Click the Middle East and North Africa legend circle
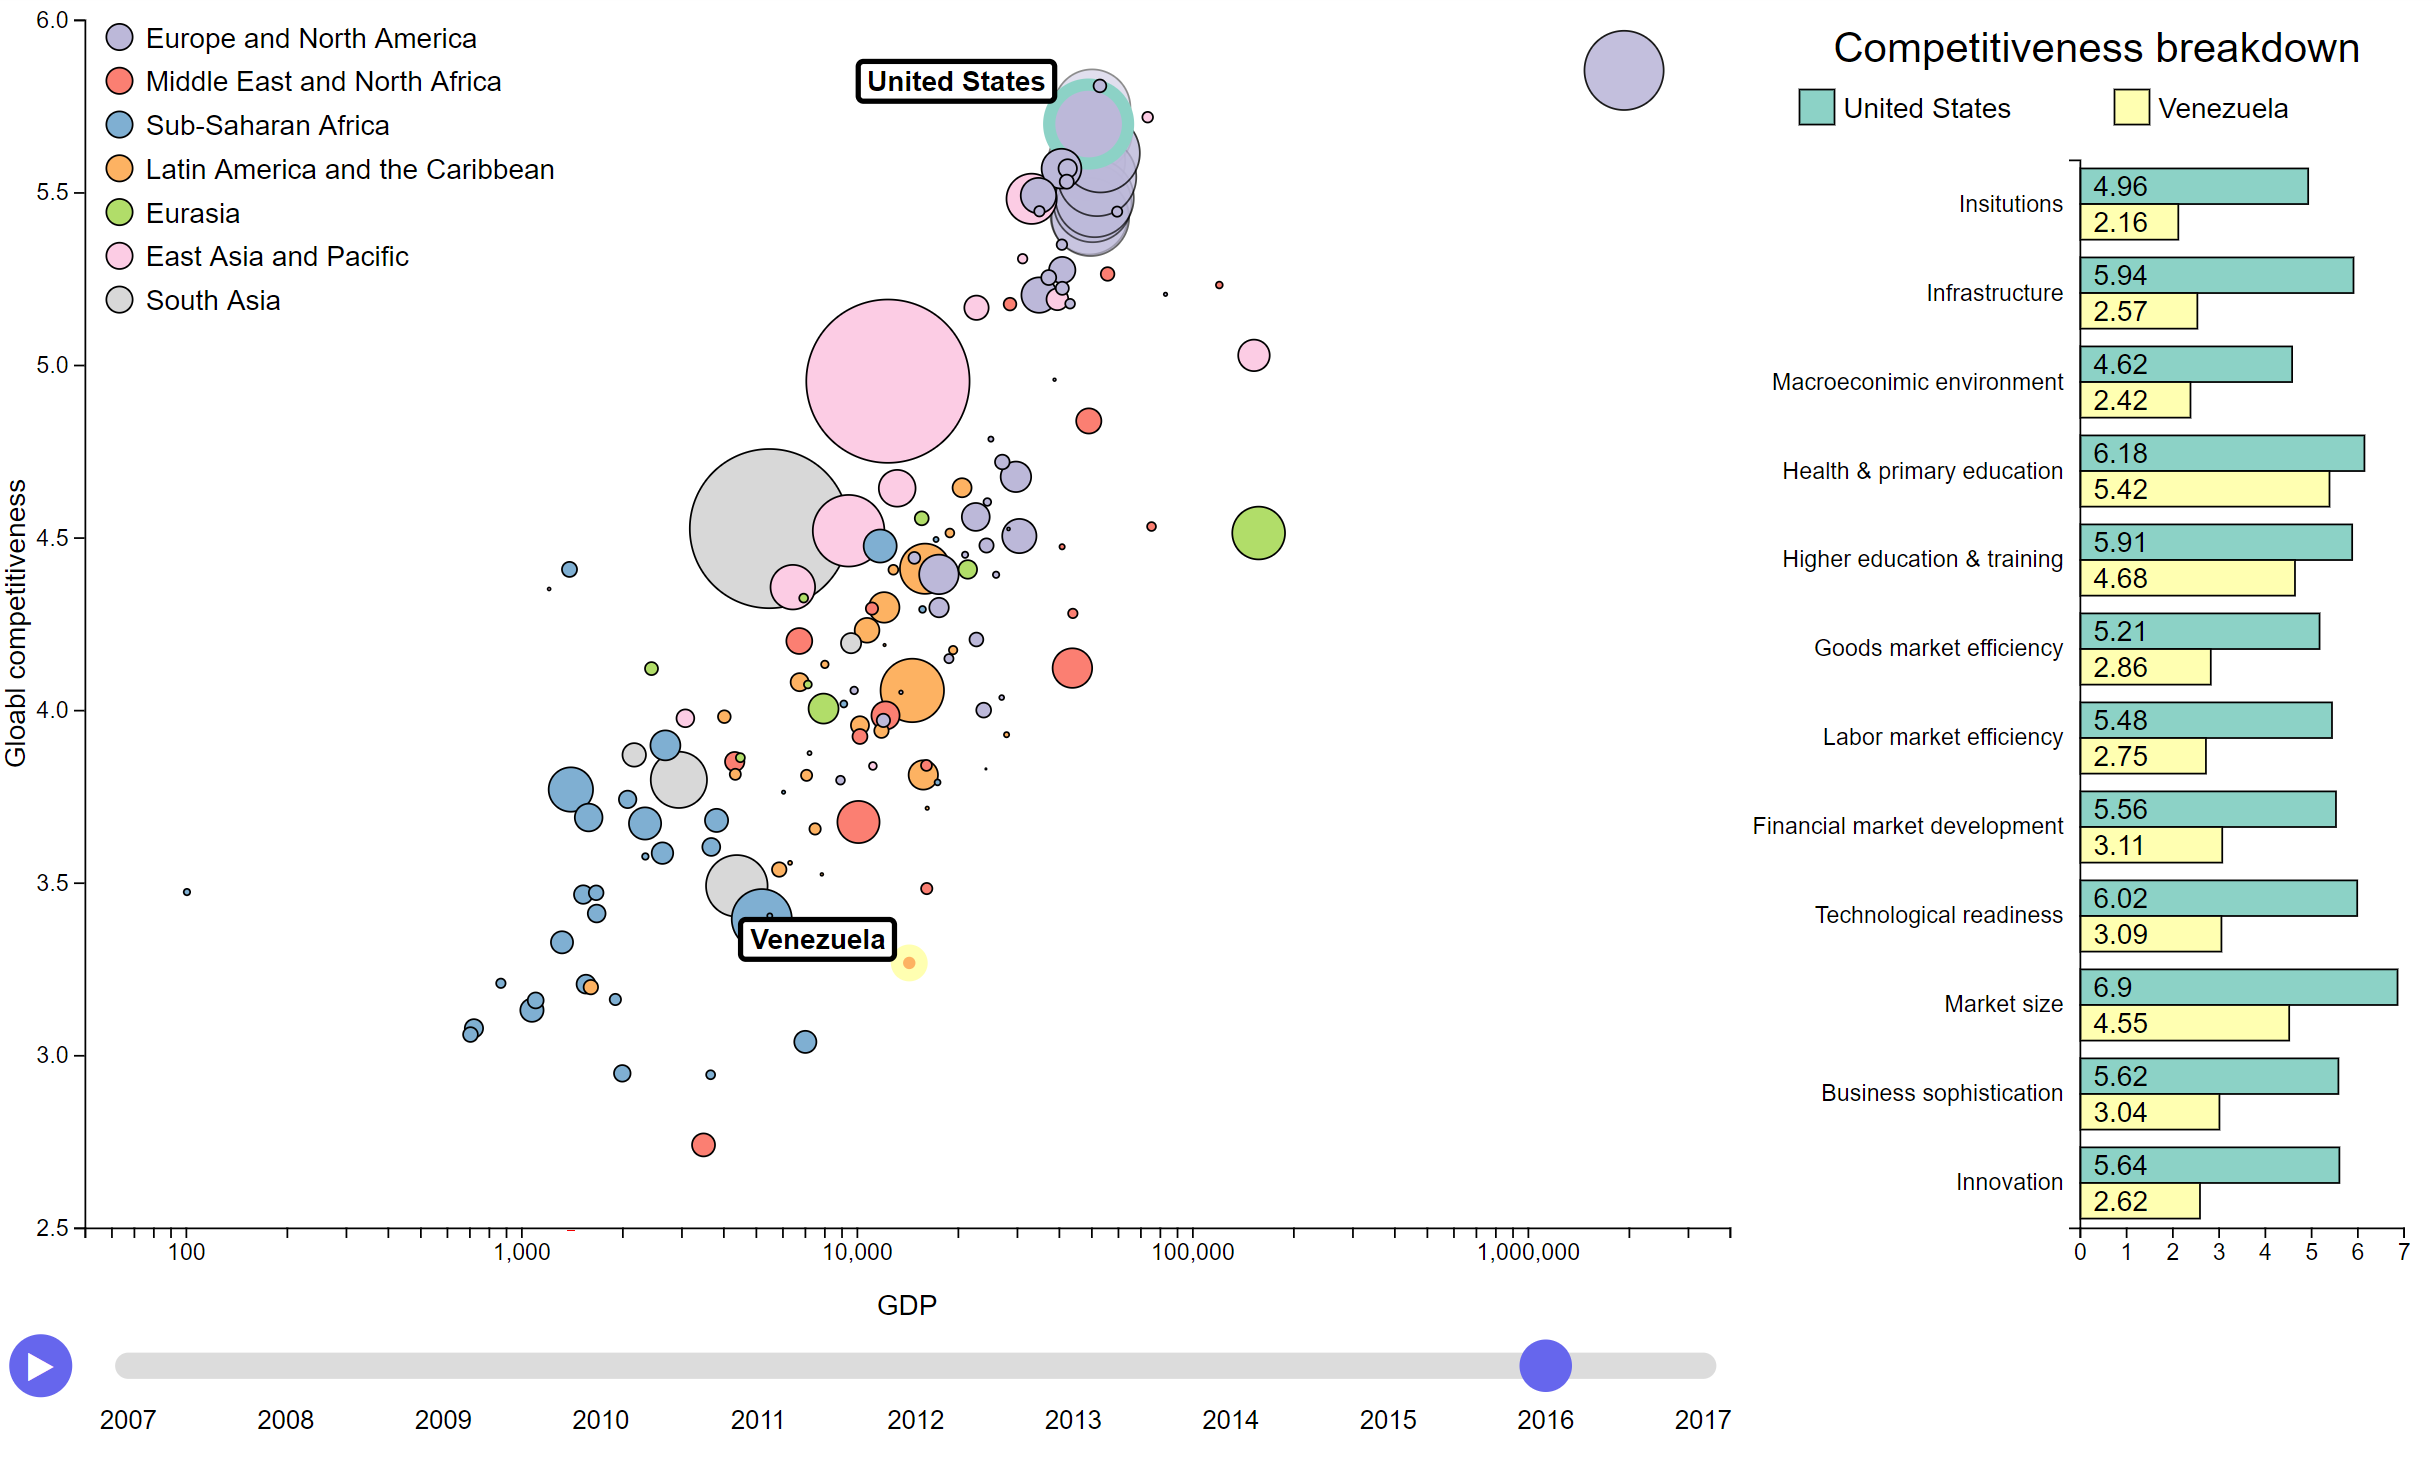 (x=119, y=81)
